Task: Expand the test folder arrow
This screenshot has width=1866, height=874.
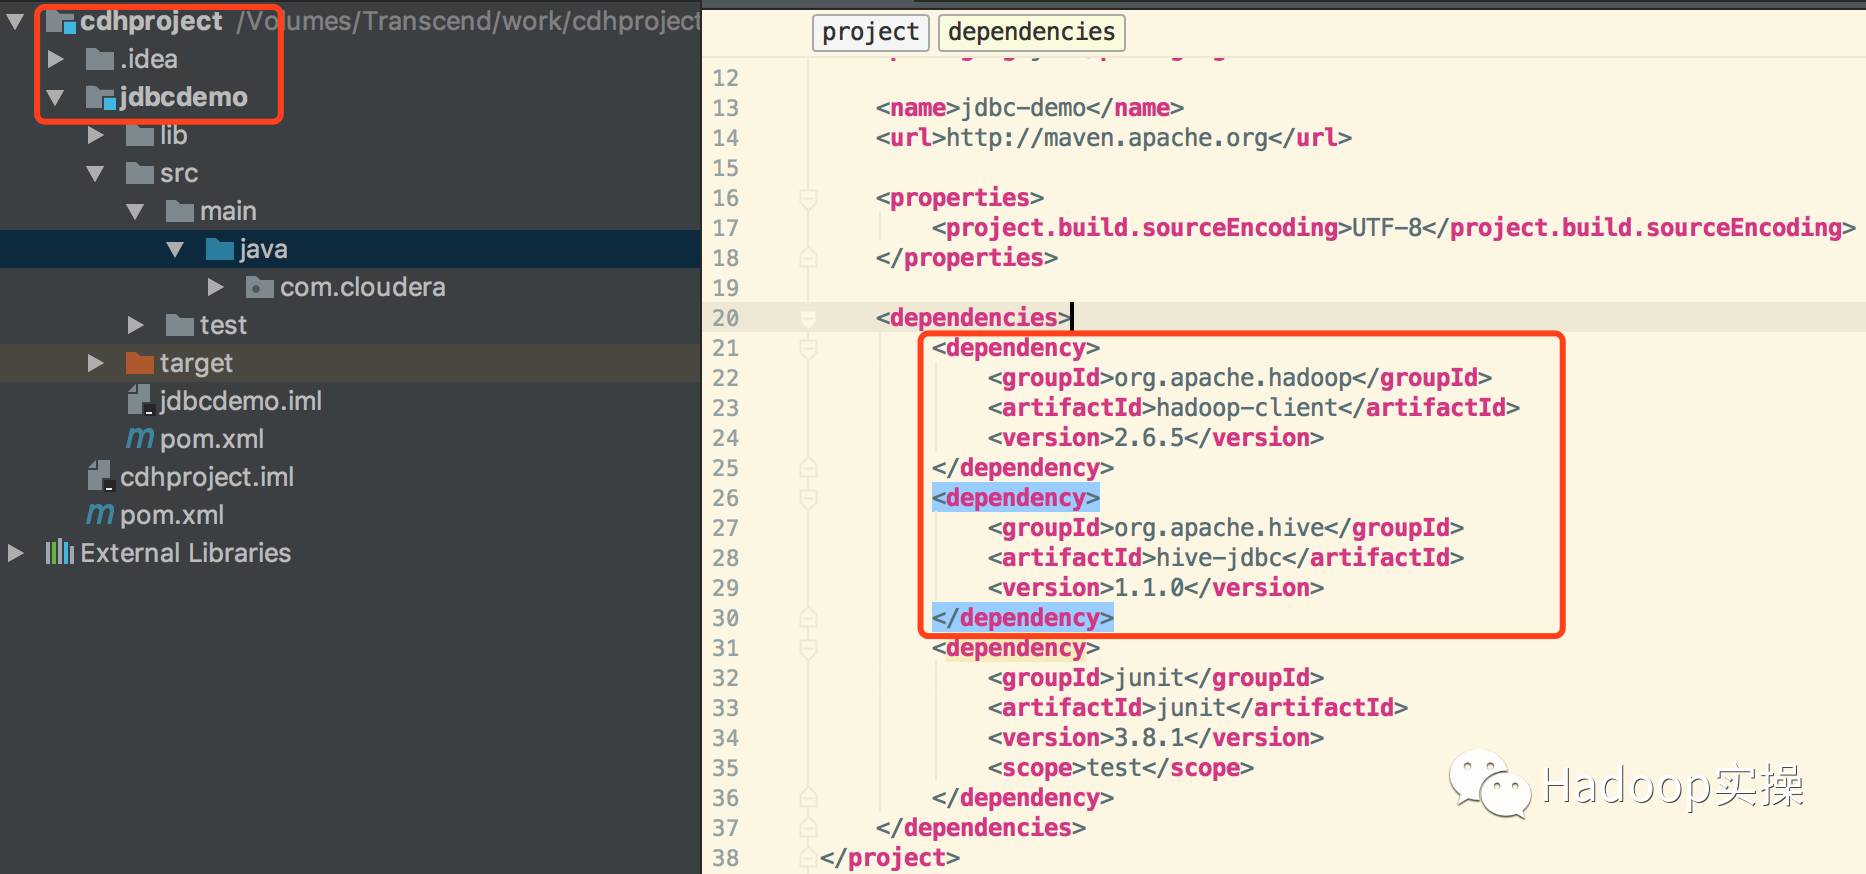Action: point(135,325)
